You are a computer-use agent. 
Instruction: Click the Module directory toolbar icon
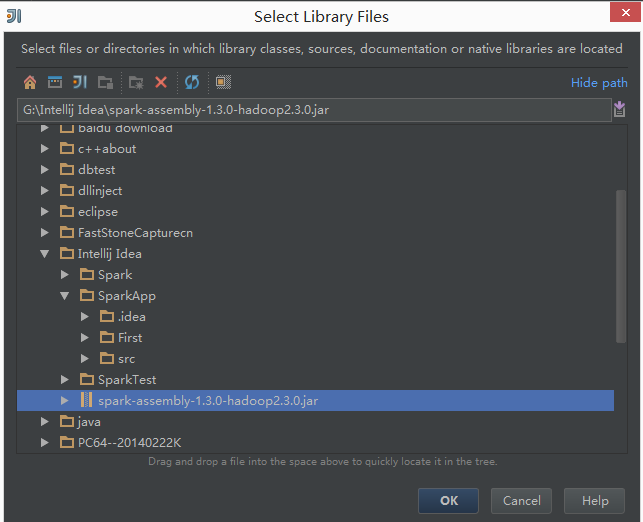click(105, 82)
